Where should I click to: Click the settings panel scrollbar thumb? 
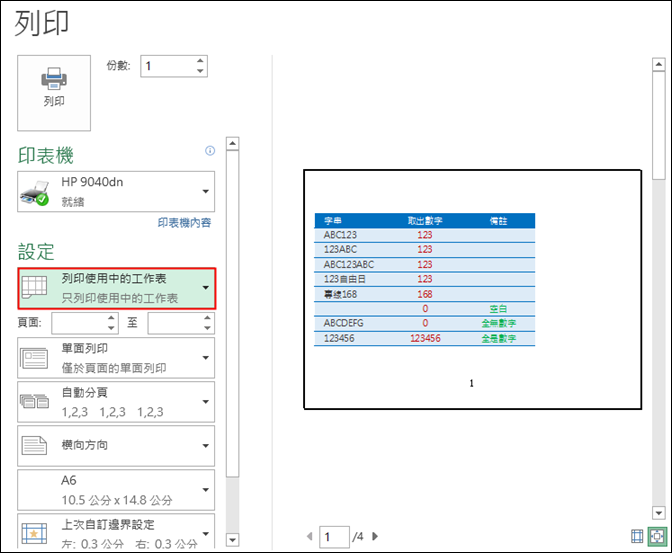pos(232,313)
